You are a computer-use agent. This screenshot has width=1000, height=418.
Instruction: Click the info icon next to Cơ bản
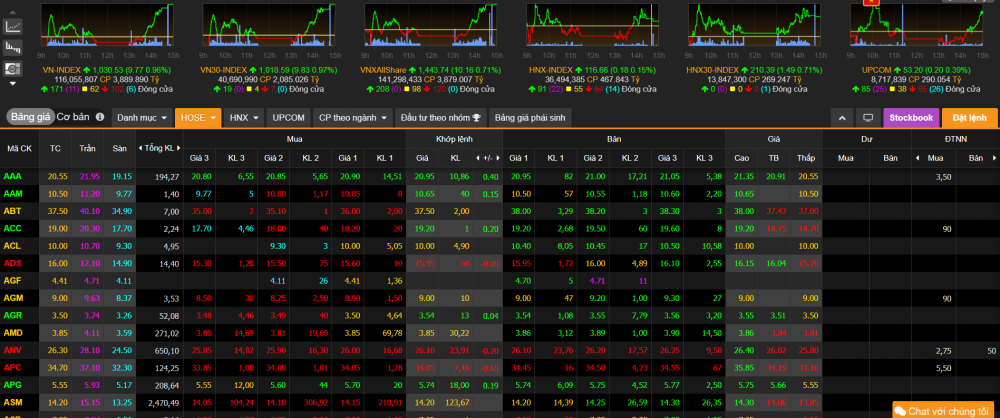[99, 117]
